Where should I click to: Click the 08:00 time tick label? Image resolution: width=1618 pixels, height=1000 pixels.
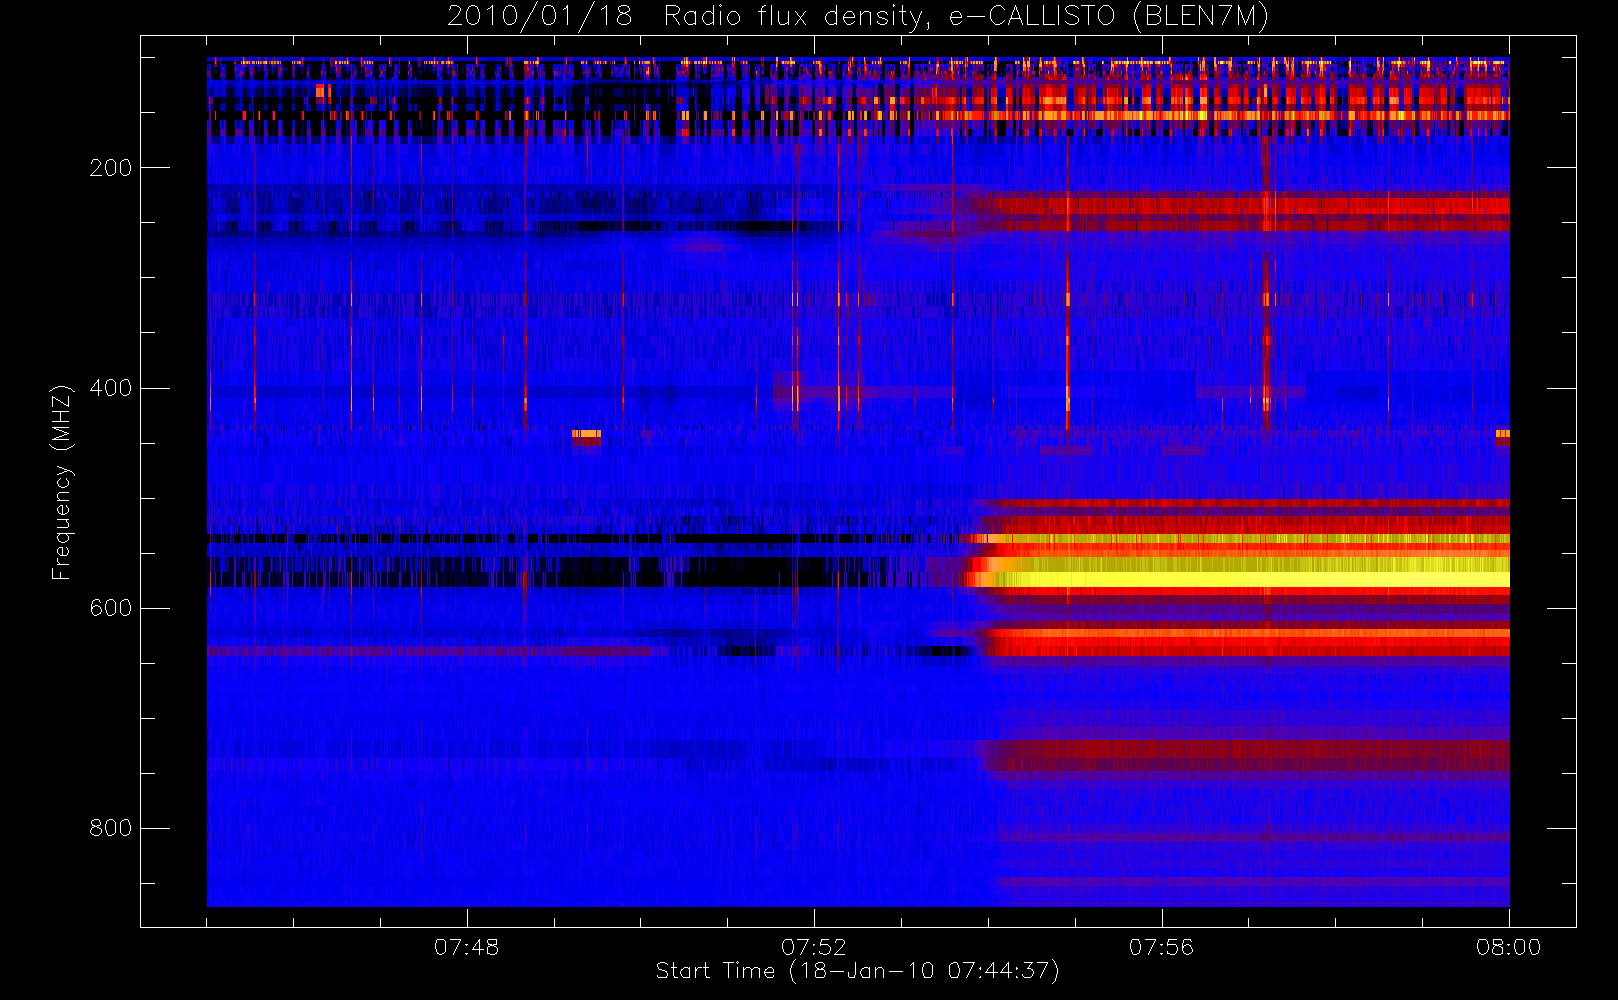coord(1509,947)
